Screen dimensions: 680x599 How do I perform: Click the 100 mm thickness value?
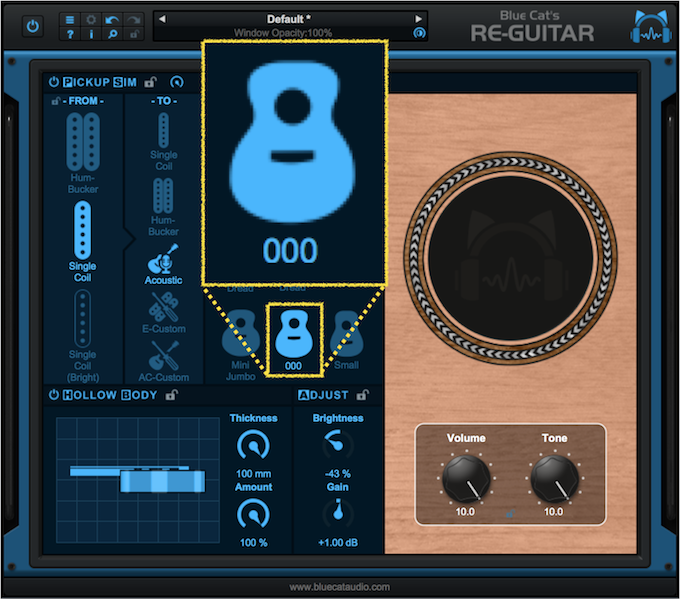(253, 474)
